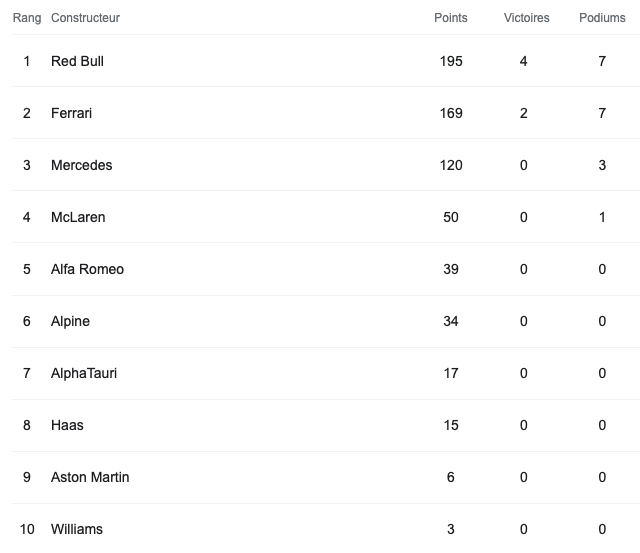
Task: Click the Victoires column header
Action: tap(526, 18)
